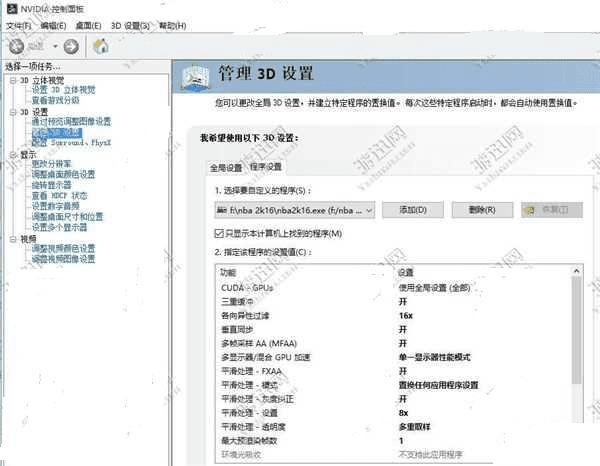Click the 功能 column header
Viewport: 600px width, 466px height.
[x=228, y=272]
